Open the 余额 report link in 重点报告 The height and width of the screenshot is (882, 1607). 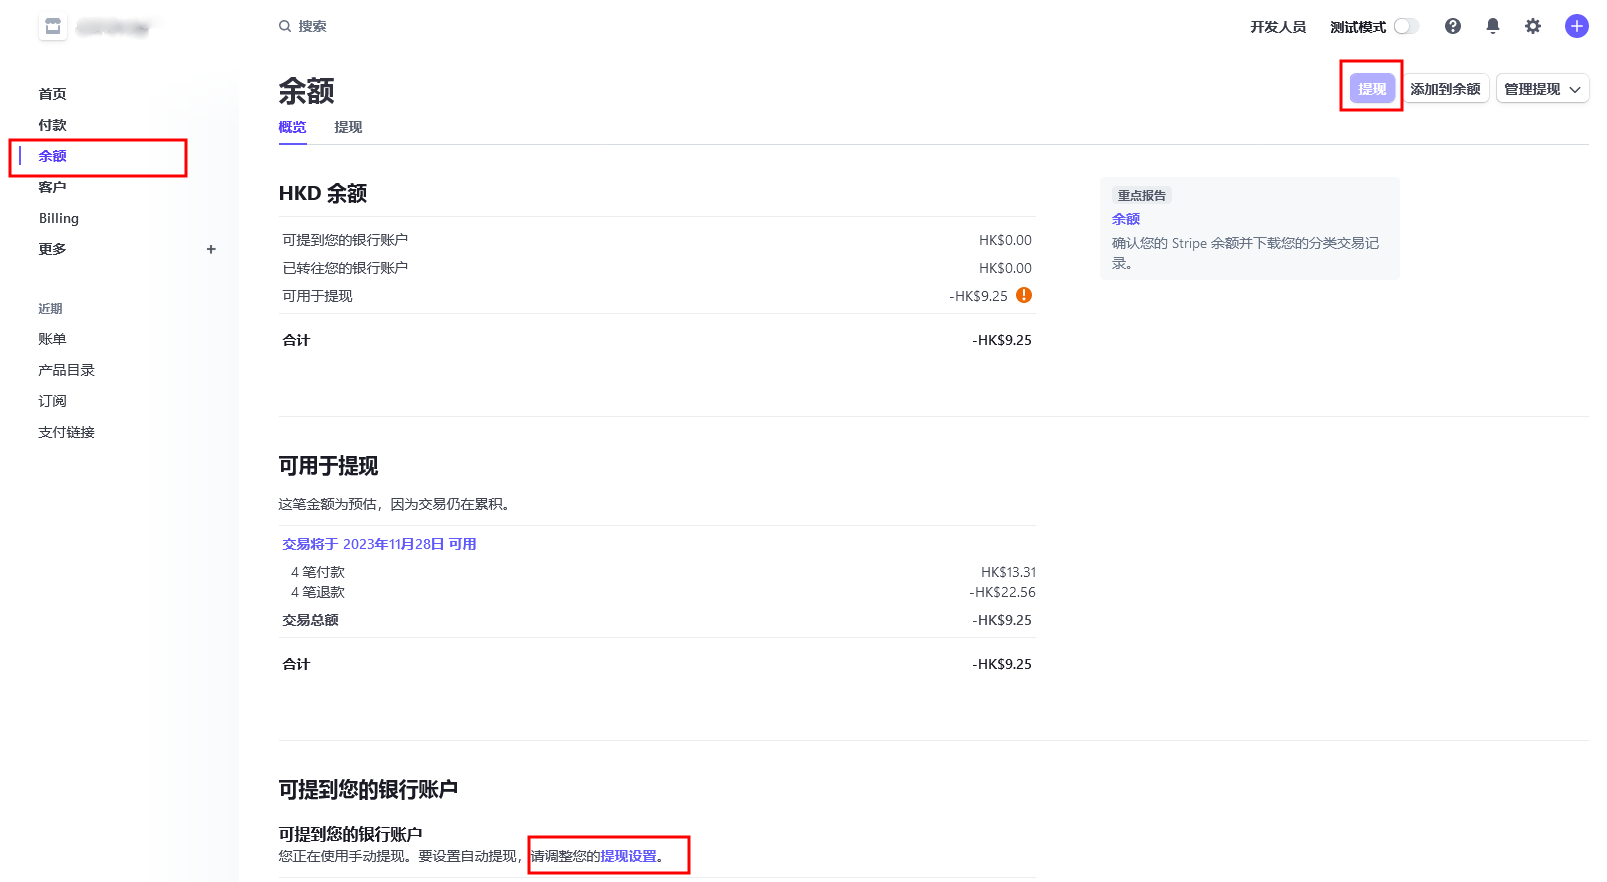tap(1125, 219)
